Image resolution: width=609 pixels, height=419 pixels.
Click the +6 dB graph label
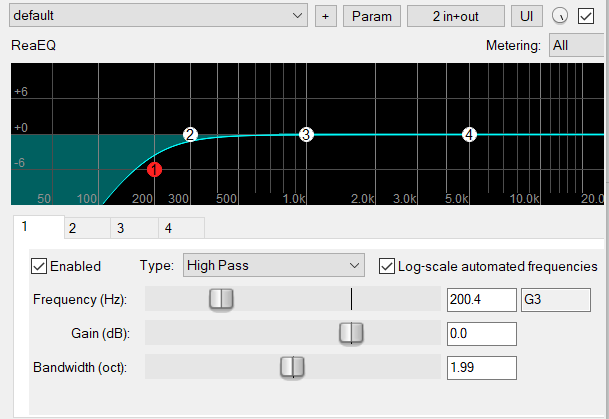coord(21,92)
